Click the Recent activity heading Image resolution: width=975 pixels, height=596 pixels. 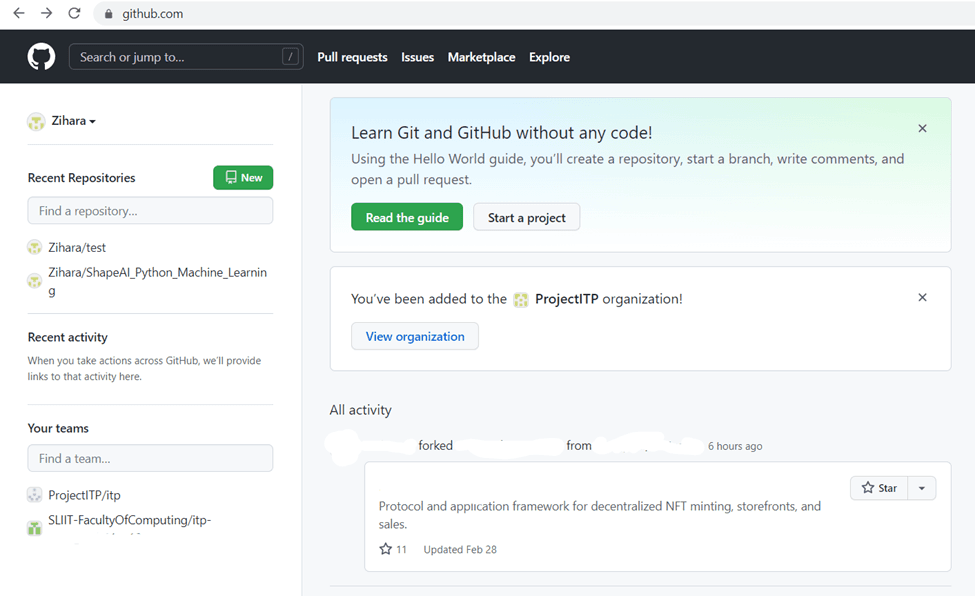67,337
